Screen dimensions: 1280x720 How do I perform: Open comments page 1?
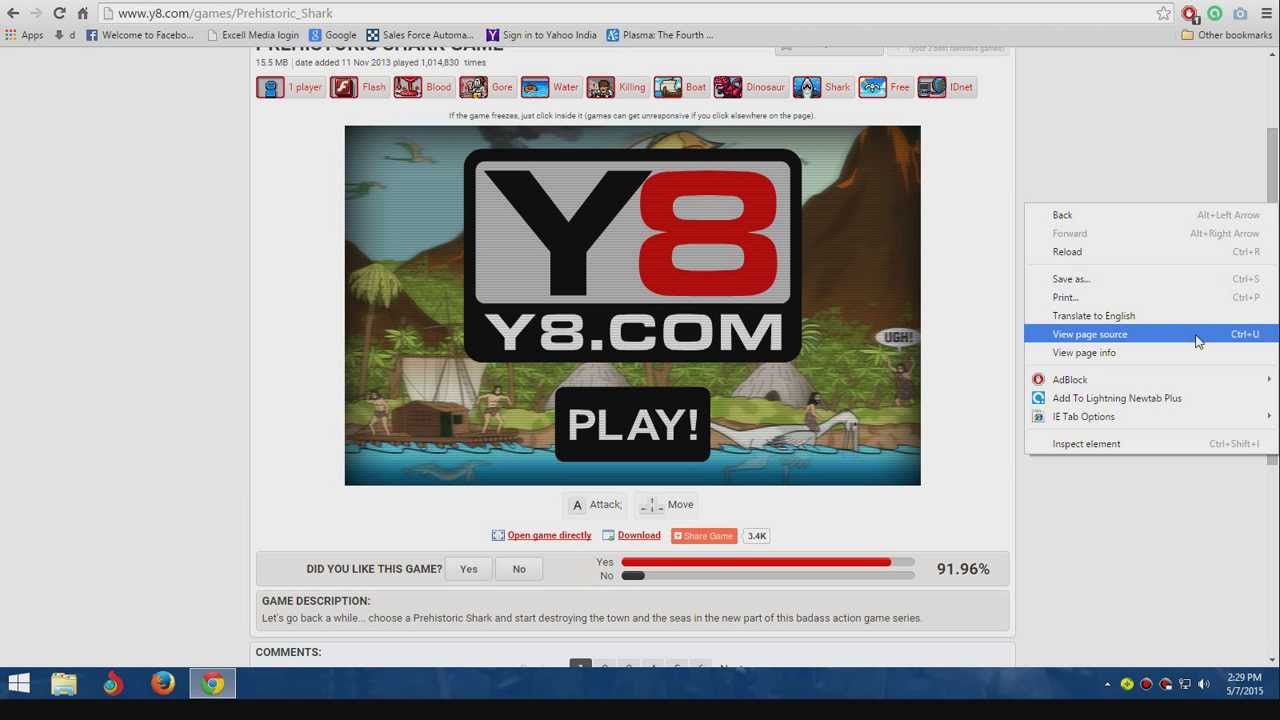(x=580, y=663)
